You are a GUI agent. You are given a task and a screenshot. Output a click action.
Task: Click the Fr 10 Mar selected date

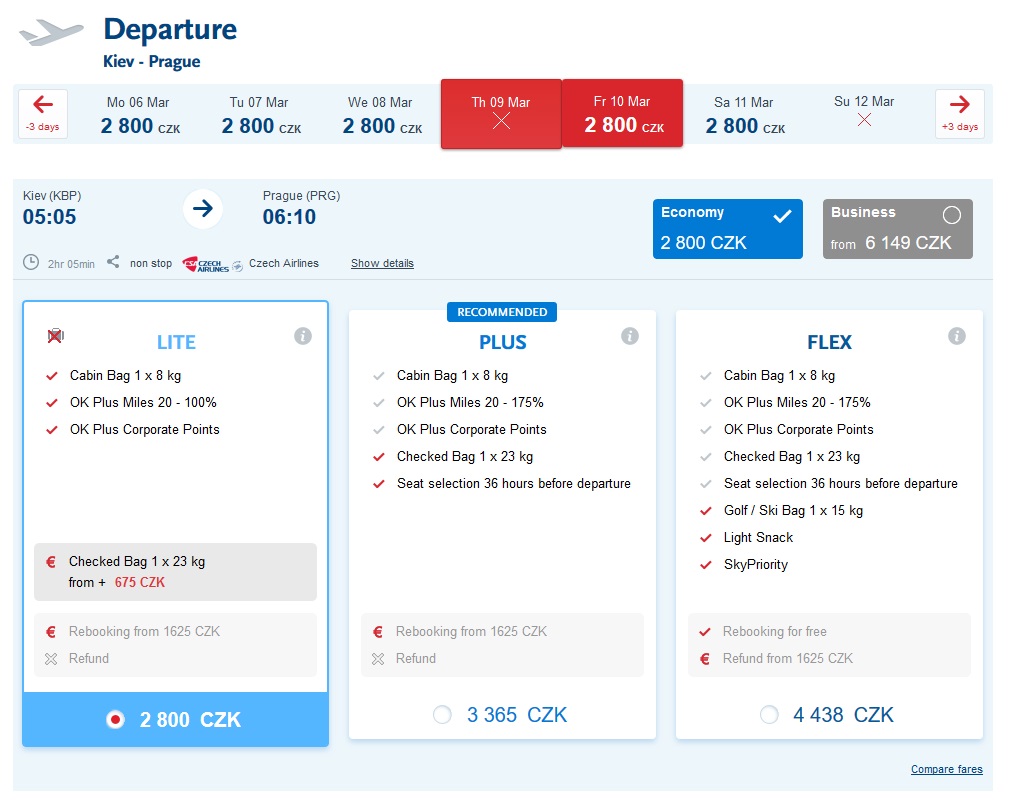pyautogui.click(x=622, y=114)
